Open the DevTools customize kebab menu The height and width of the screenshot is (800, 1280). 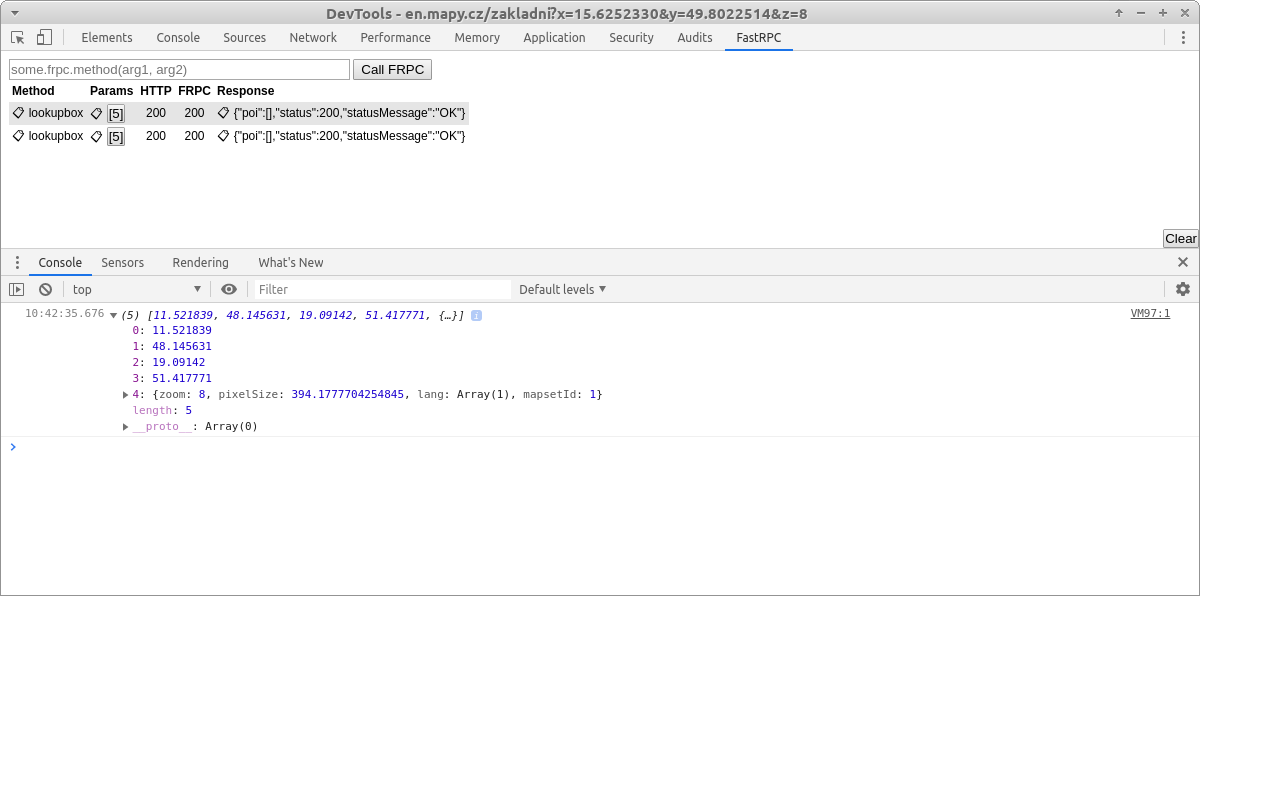point(1183,37)
